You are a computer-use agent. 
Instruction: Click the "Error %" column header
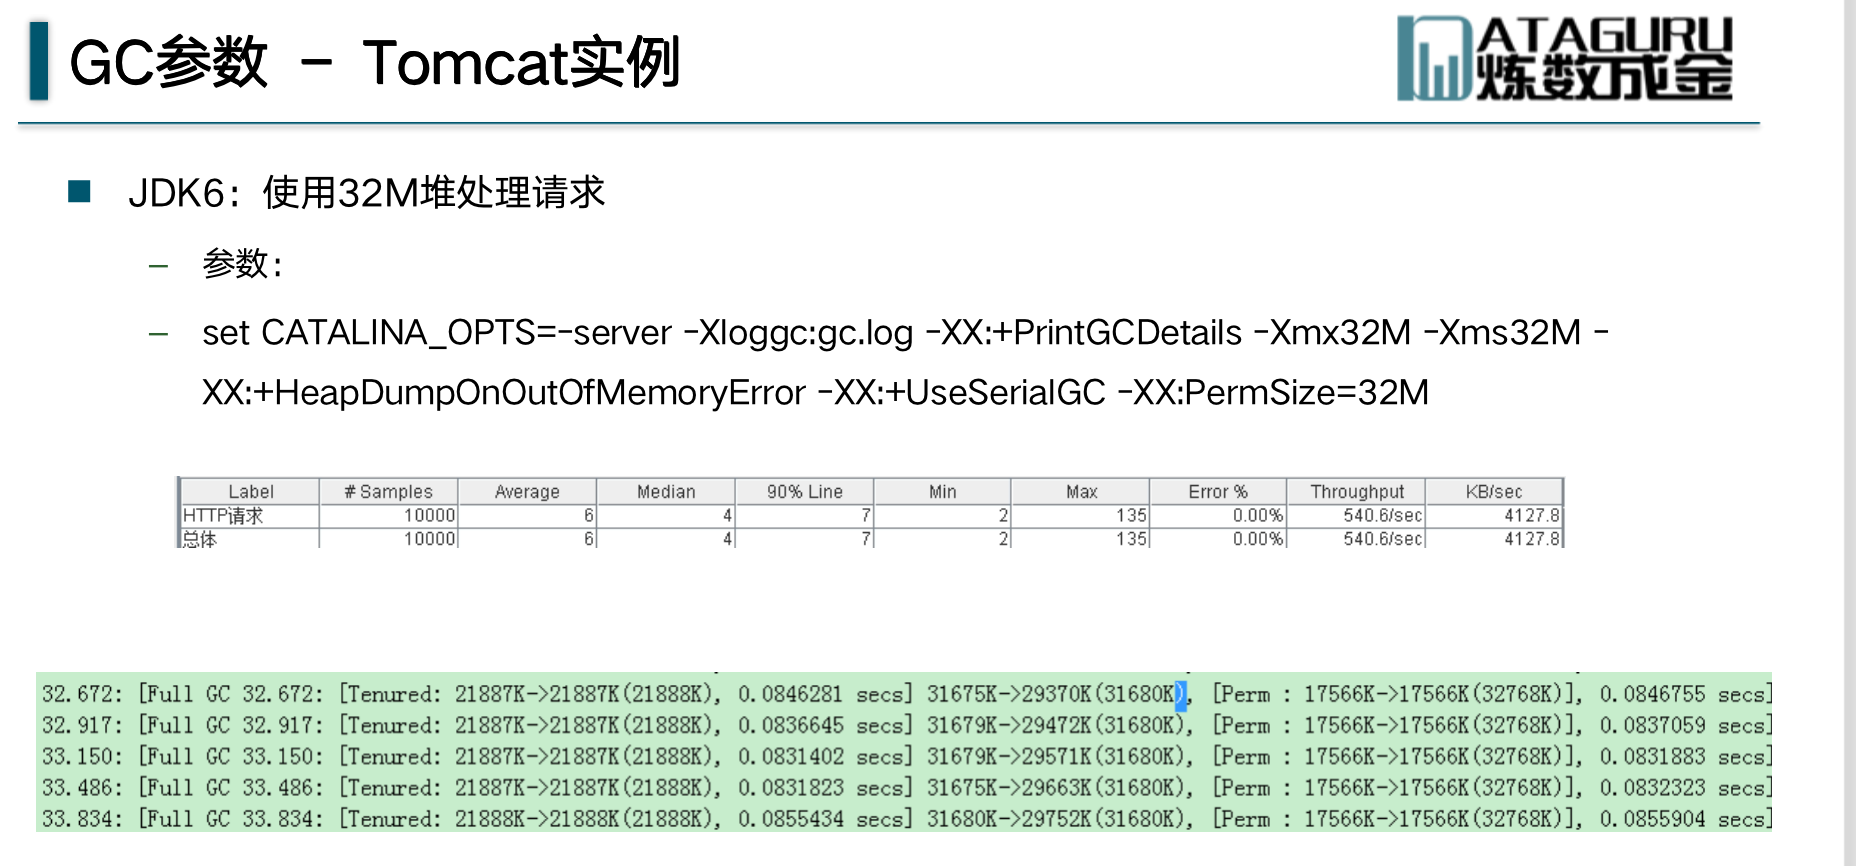[1218, 491]
